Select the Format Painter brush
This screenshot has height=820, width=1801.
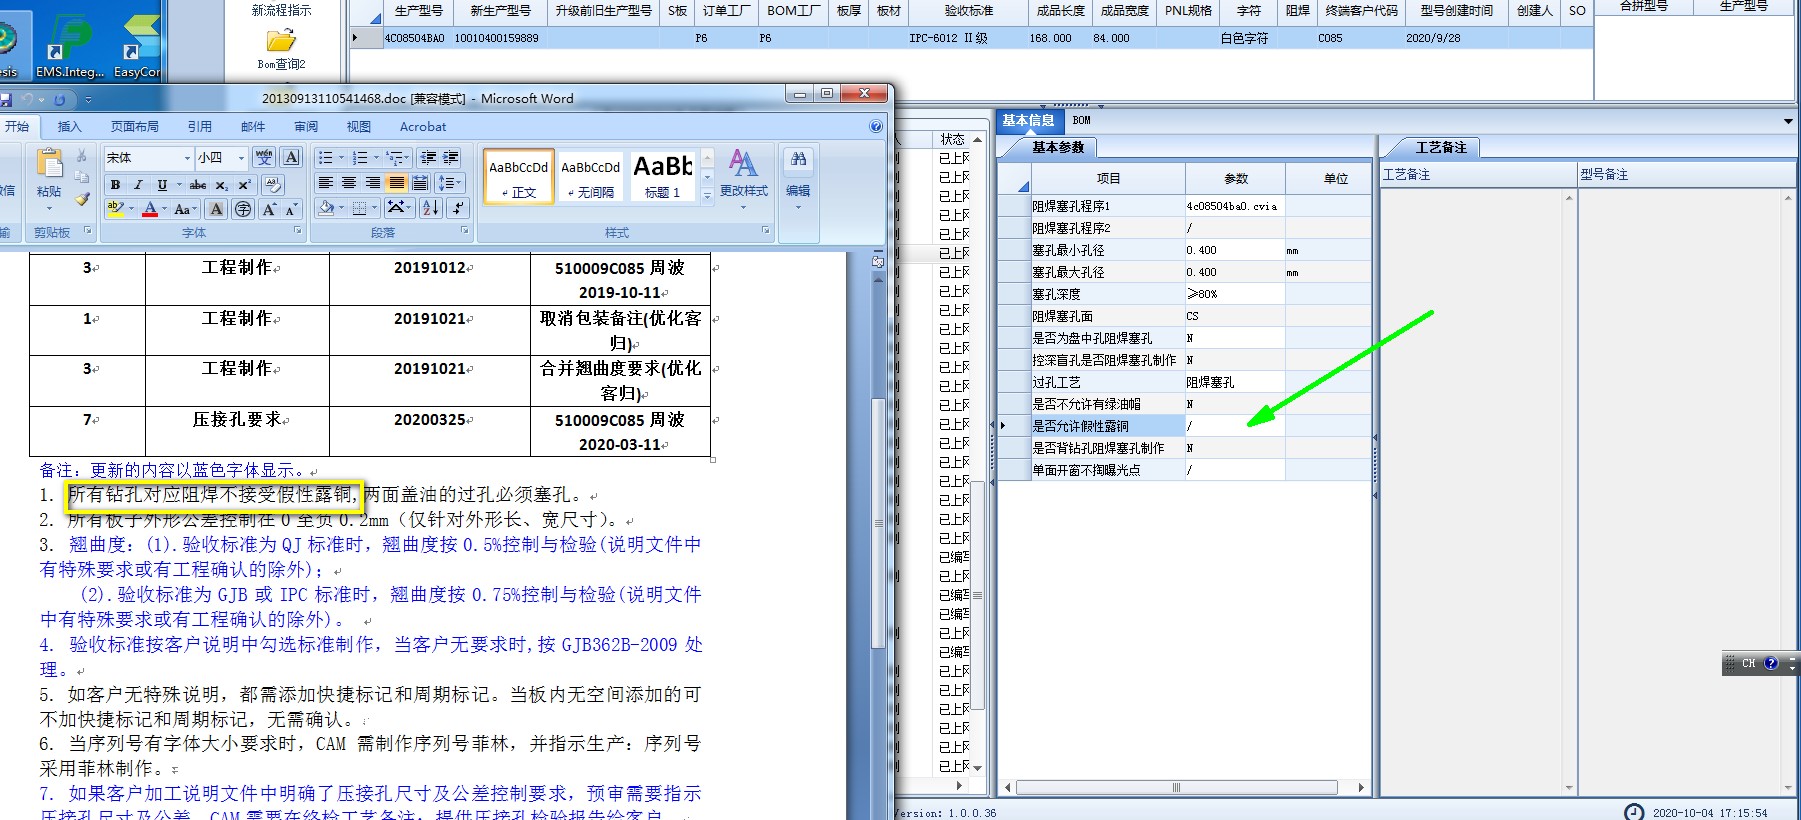point(82,199)
